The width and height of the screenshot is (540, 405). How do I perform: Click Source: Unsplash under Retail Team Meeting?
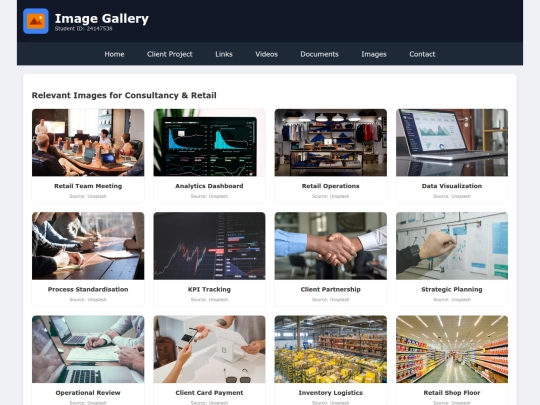point(88,196)
